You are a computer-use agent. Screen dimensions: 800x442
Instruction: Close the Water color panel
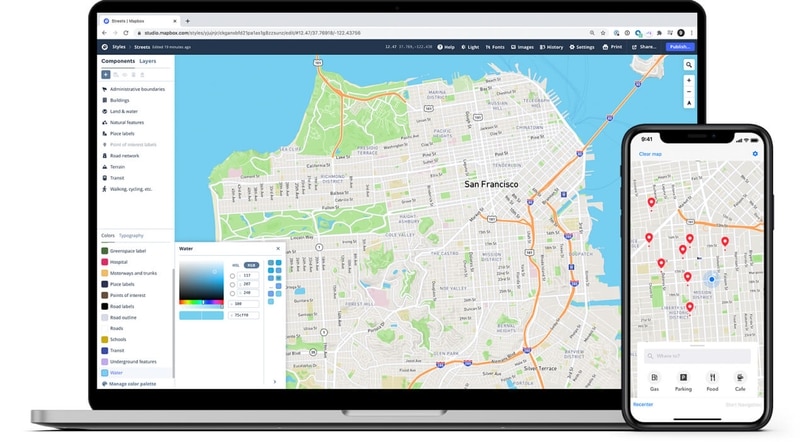[278, 249]
